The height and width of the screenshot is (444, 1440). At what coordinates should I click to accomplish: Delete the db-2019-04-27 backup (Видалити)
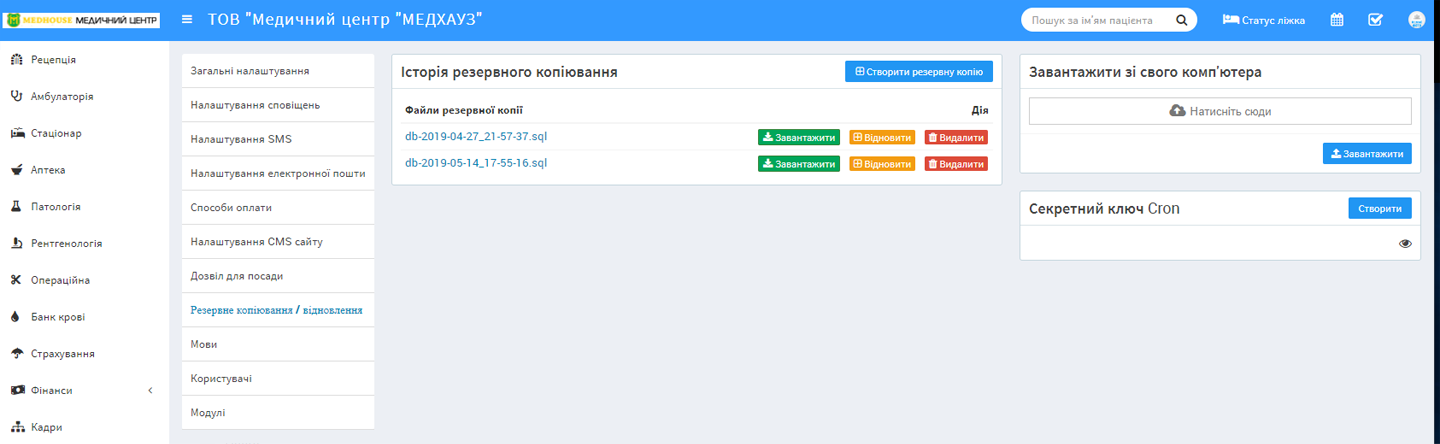[956, 137]
